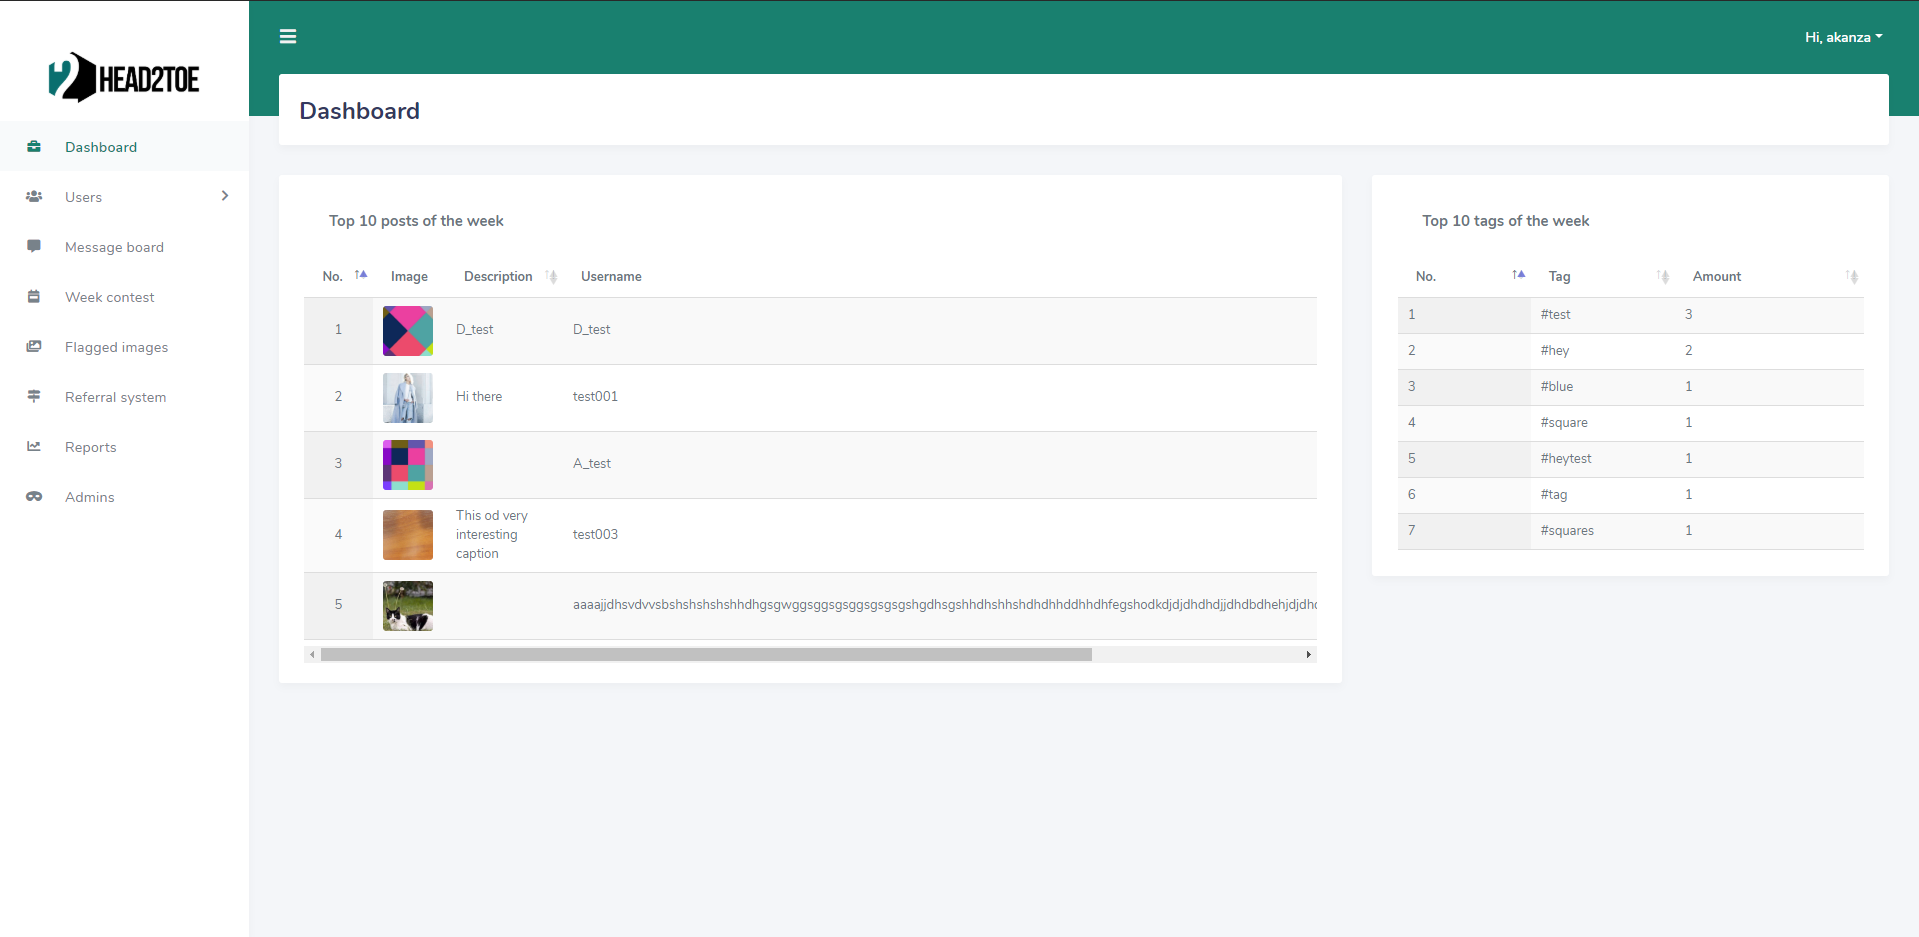Click the HEAD2TOE logo
Screen dimensions: 1919x937
point(124,78)
